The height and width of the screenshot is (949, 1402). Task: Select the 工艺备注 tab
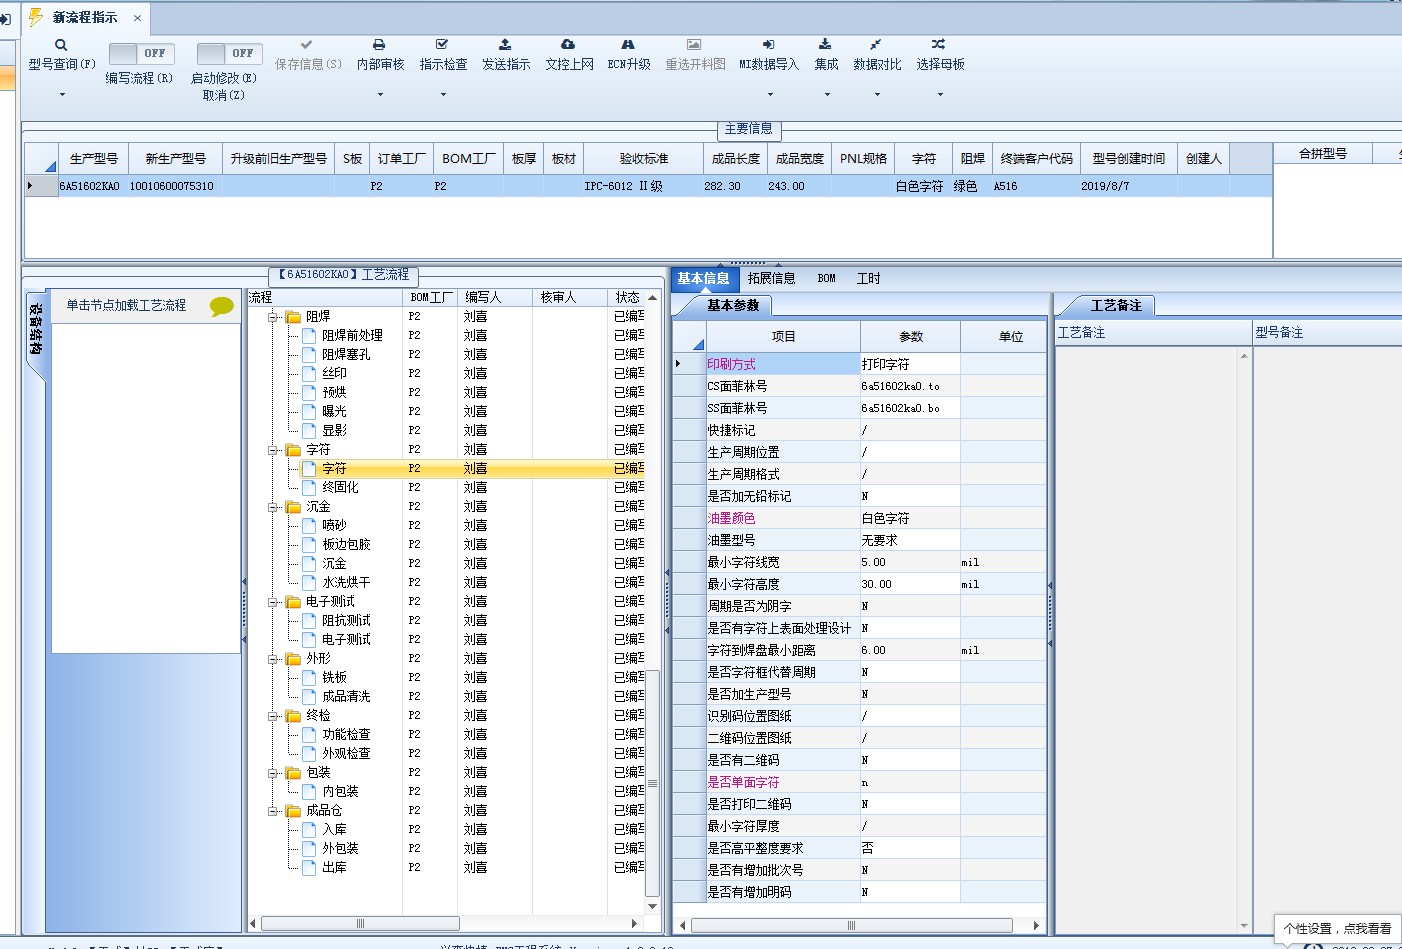(x=1116, y=306)
